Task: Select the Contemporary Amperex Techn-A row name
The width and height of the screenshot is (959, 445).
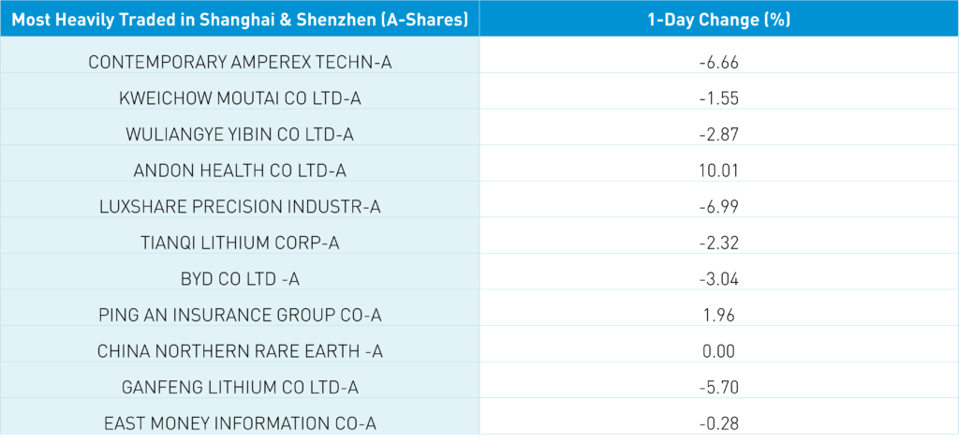Action: (x=239, y=62)
